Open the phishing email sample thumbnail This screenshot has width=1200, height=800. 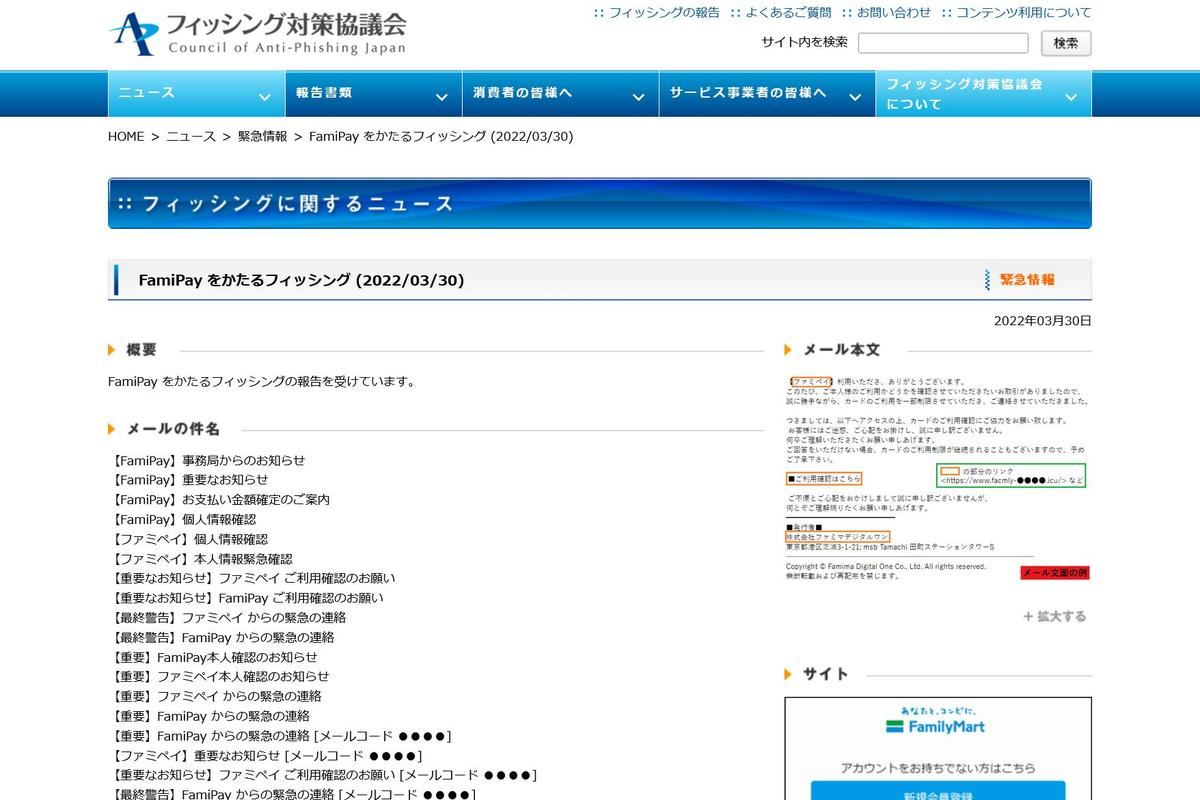point(937,479)
